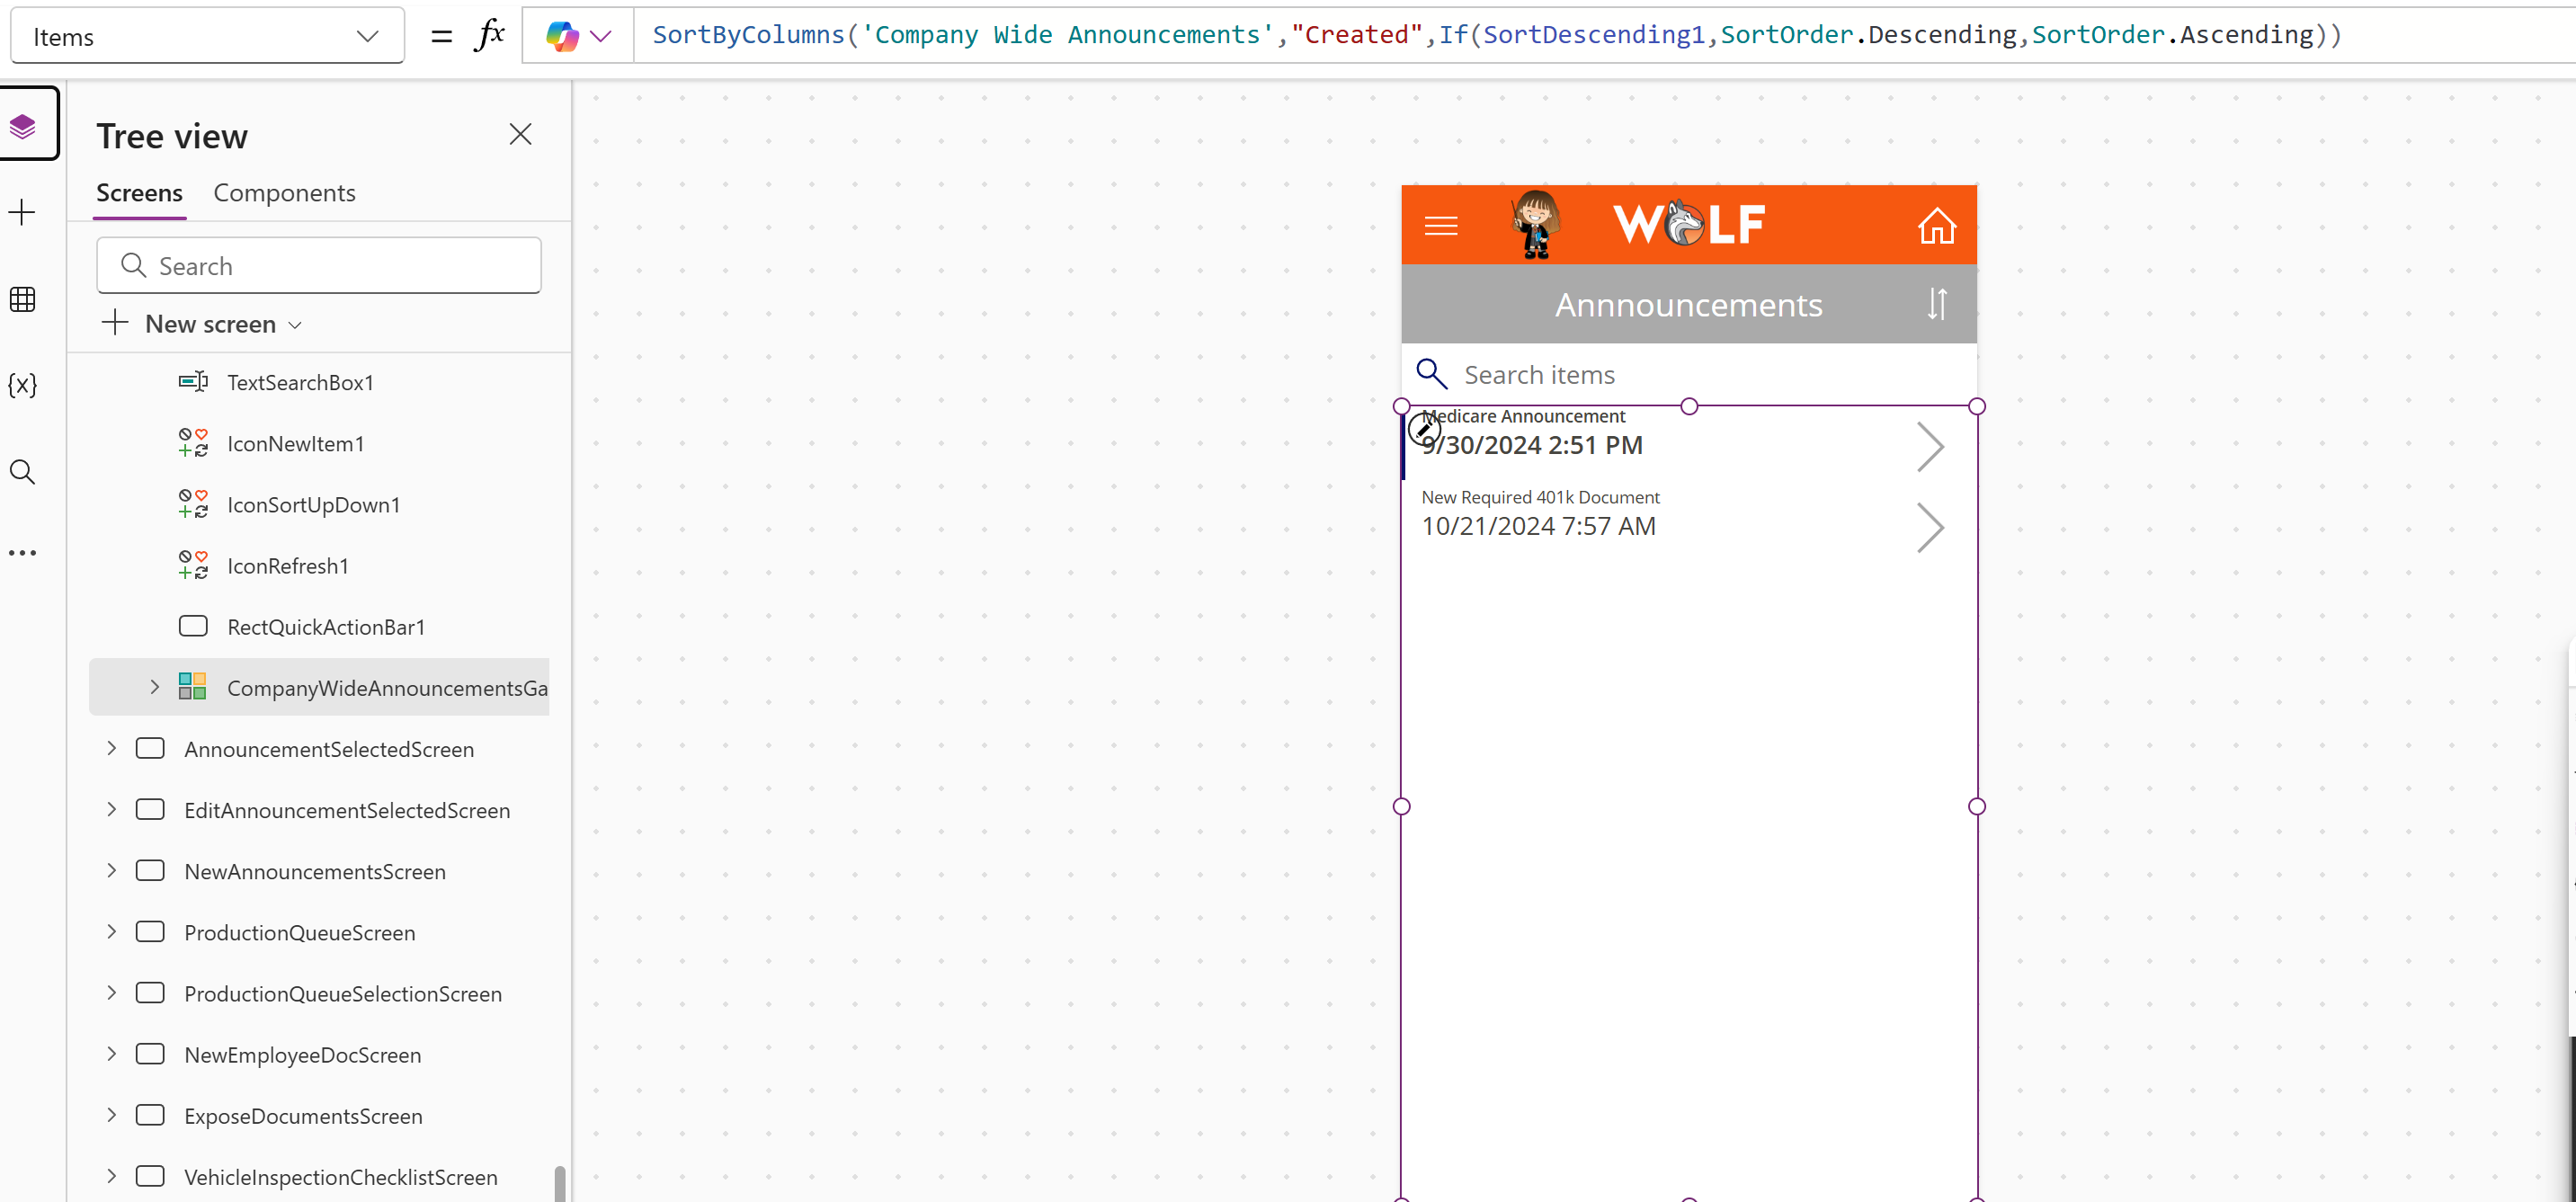Open the Tree view layers icon
Image resolution: width=2576 pixels, height=1202 pixels.
pos(23,126)
